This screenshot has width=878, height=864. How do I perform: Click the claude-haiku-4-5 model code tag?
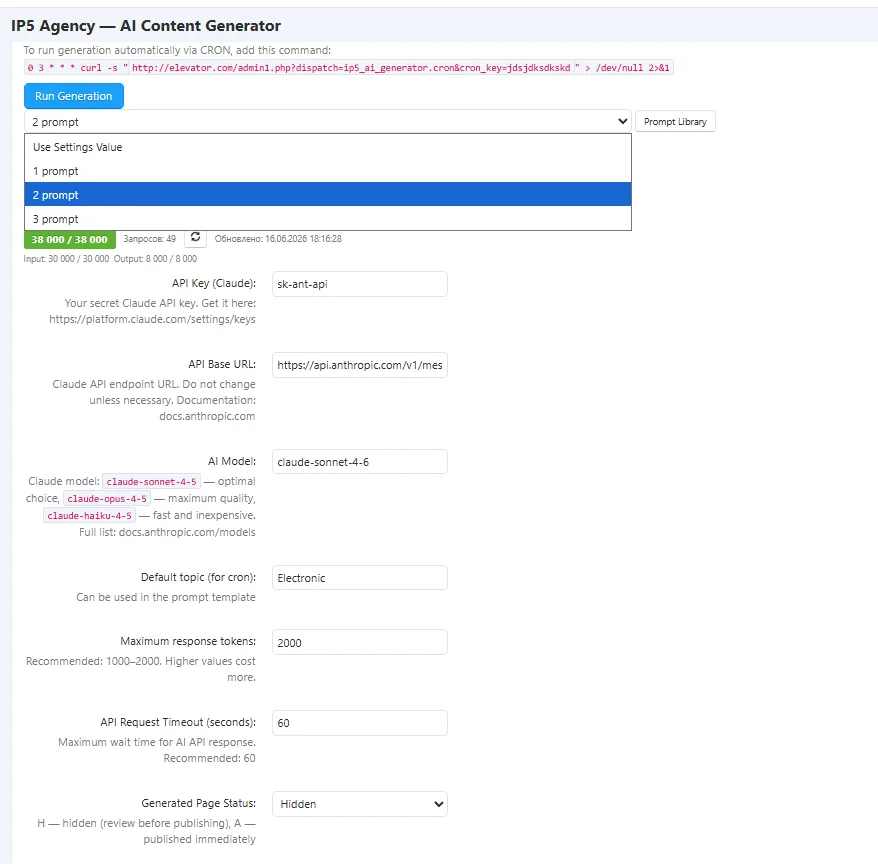(x=90, y=516)
